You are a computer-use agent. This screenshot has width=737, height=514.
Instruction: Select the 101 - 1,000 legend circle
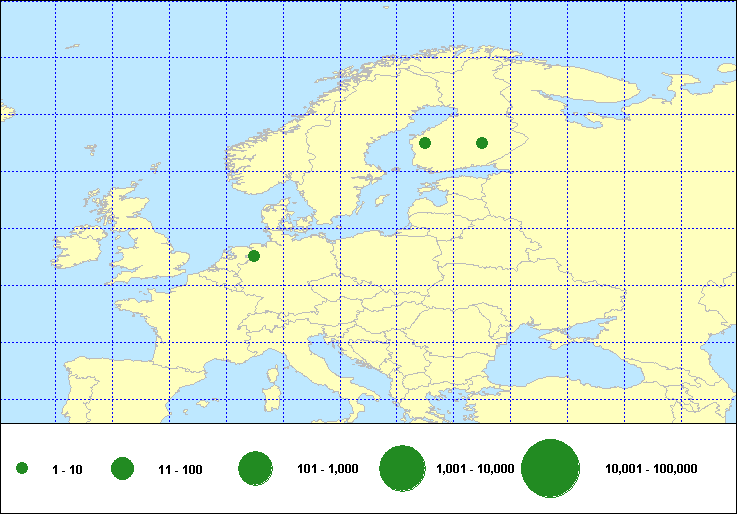click(x=256, y=469)
